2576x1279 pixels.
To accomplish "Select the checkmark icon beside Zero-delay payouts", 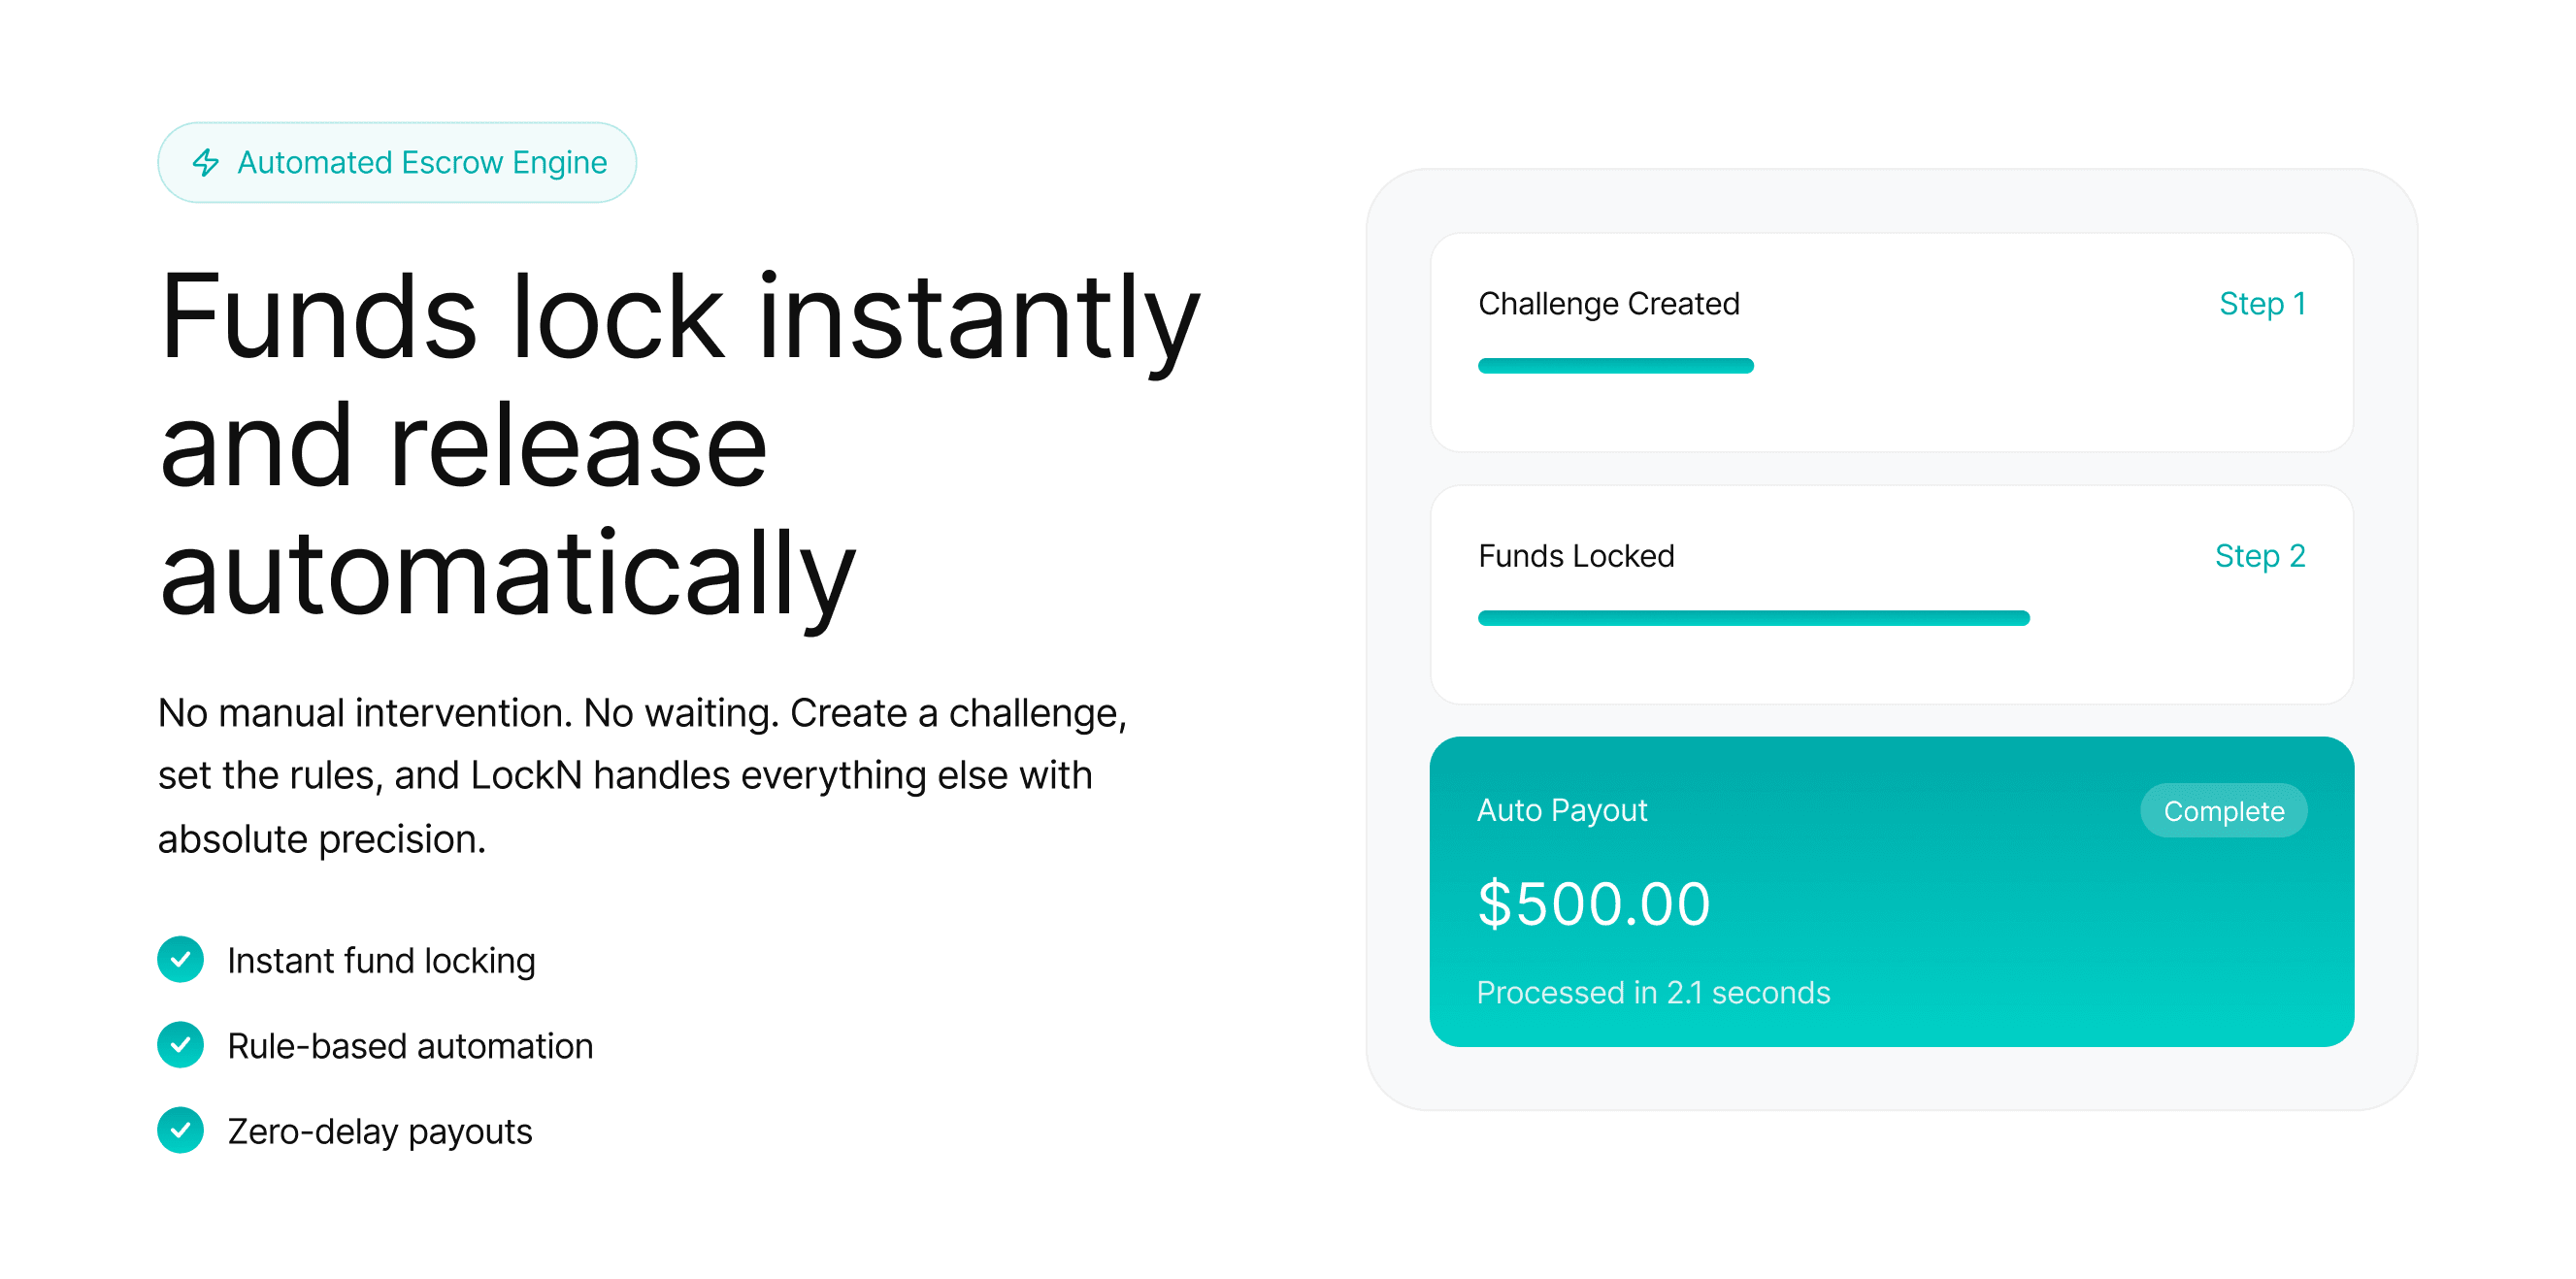I will pos(181,1131).
